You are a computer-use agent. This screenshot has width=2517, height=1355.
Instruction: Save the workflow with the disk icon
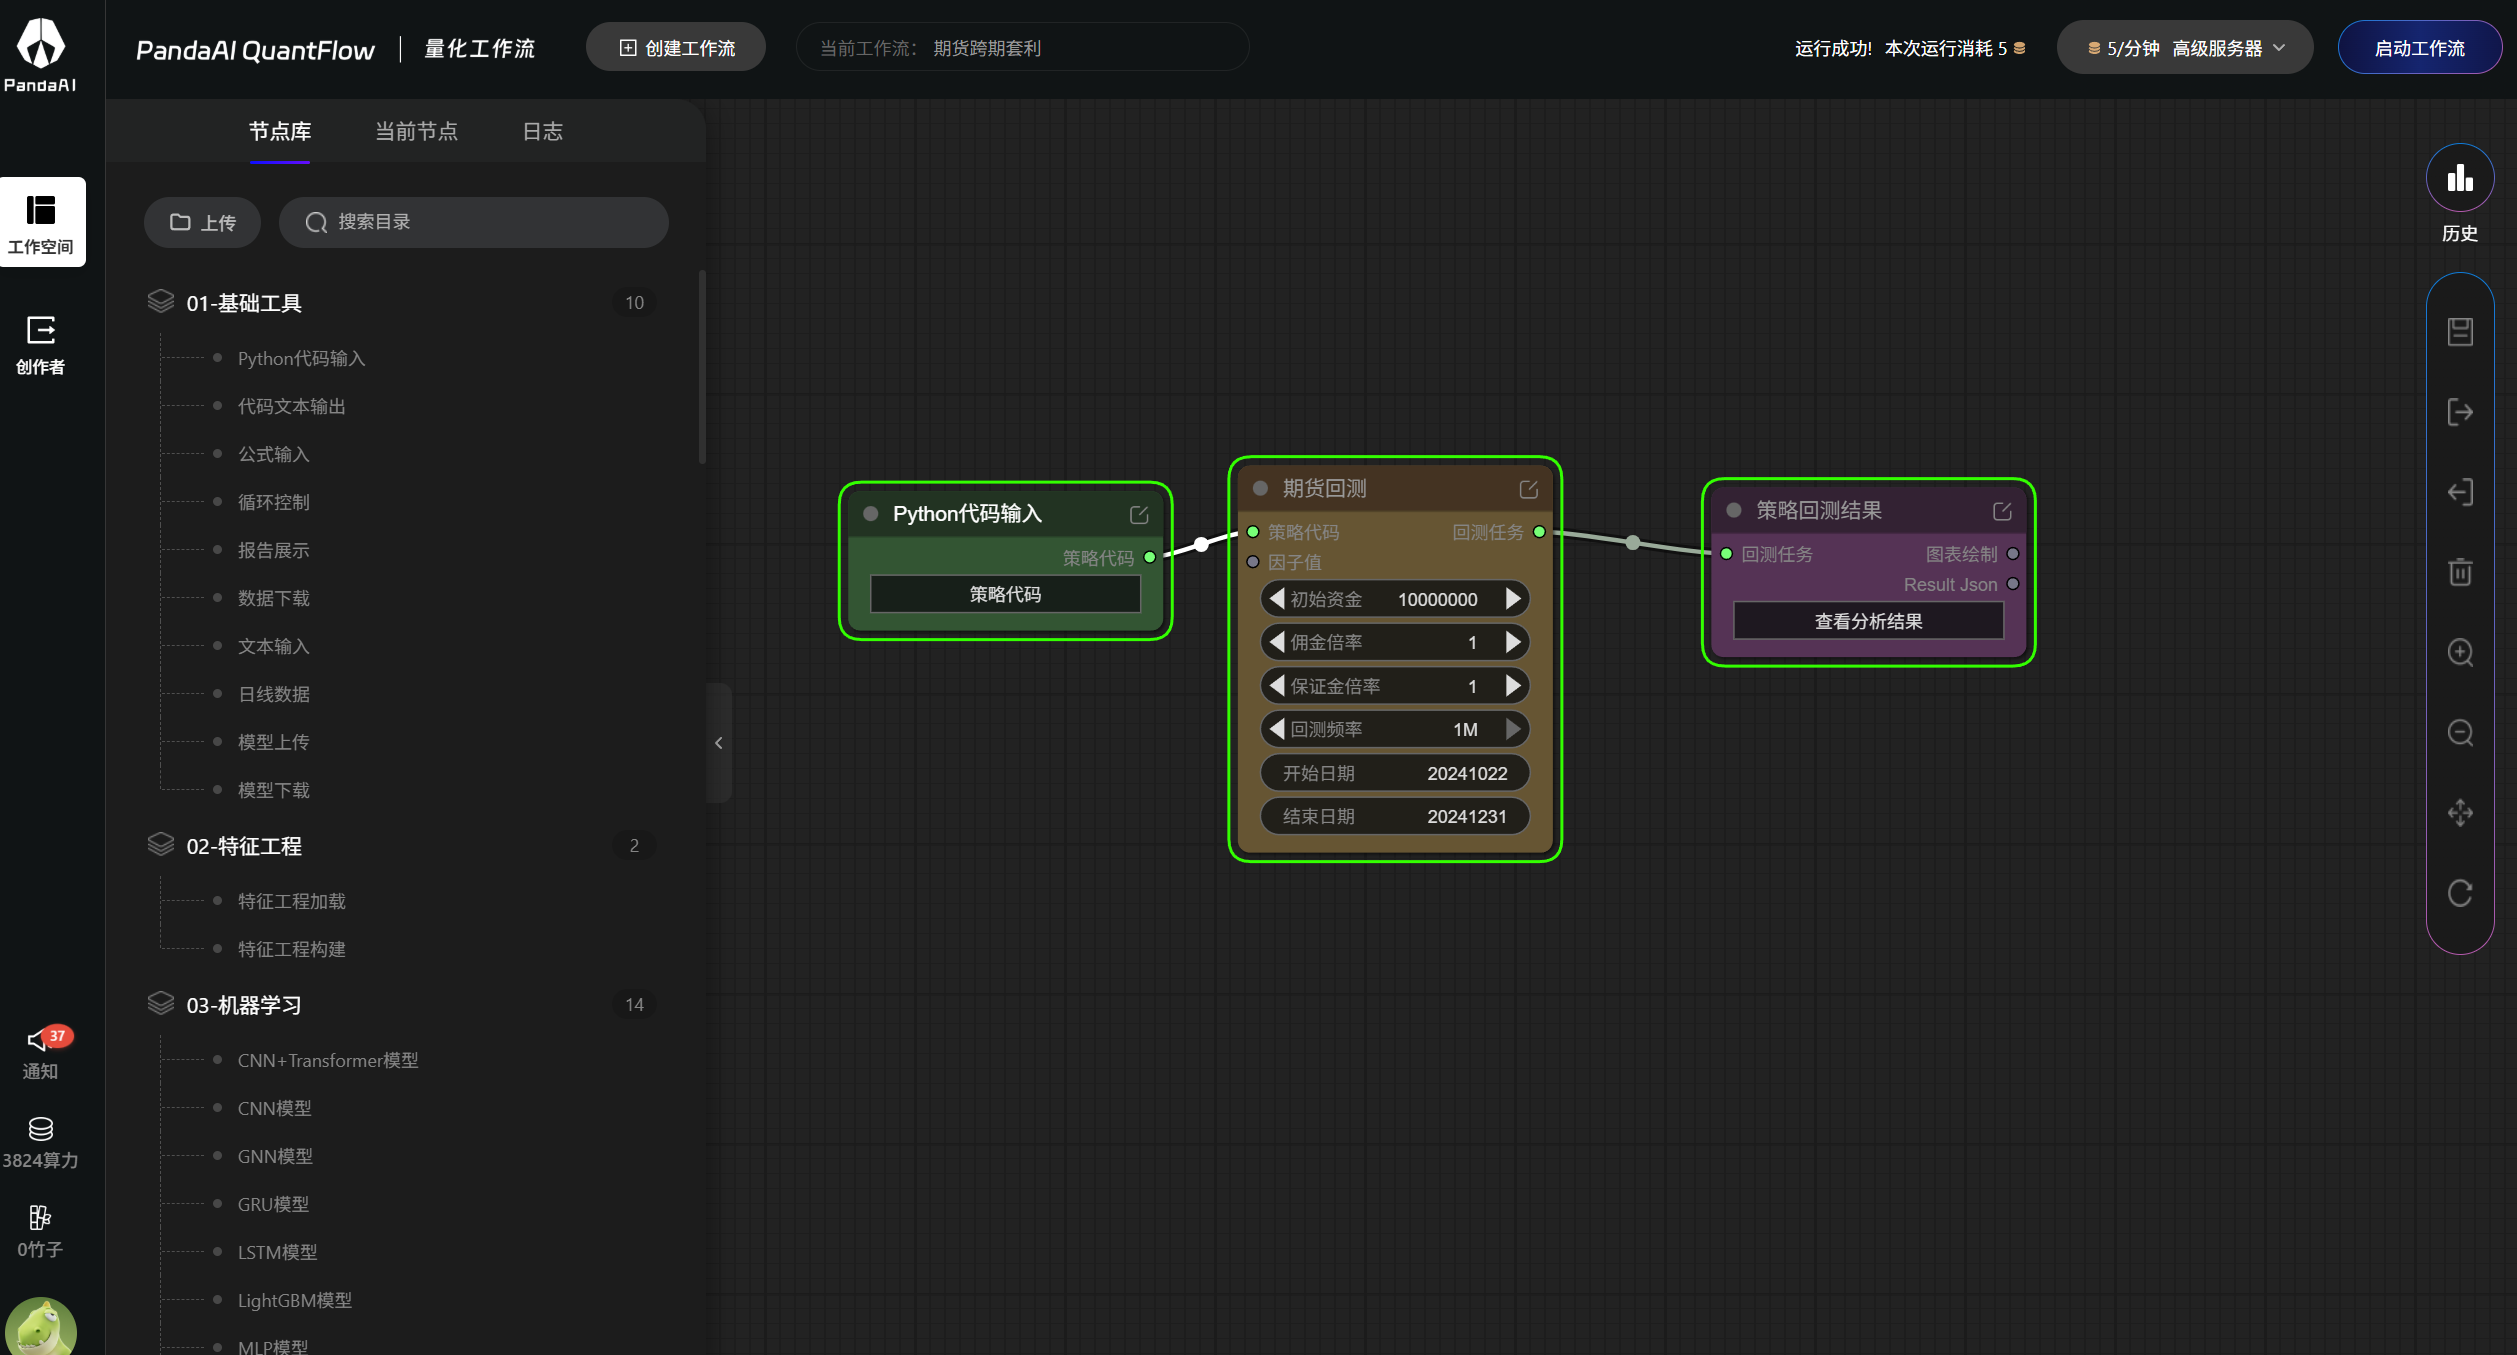click(x=2460, y=332)
